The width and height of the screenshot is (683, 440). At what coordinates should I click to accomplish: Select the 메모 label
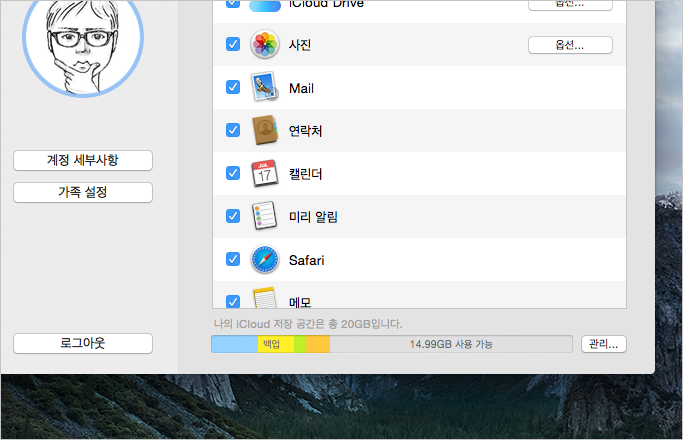[x=300, y=302]
